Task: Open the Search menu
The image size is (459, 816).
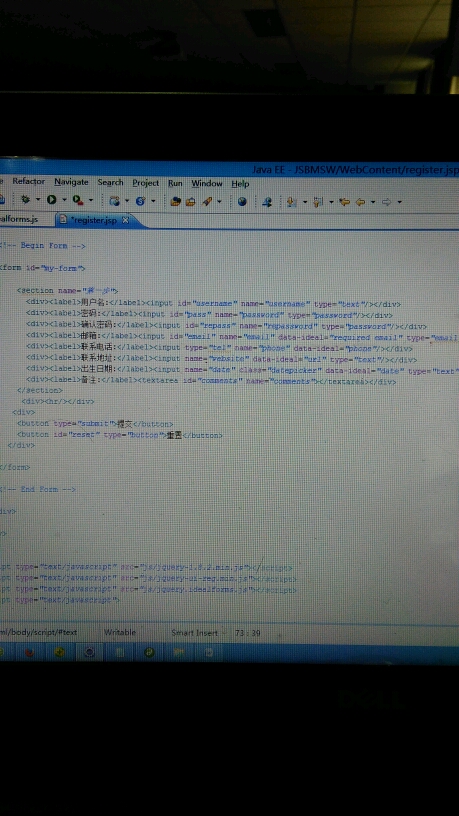Action: tap(110, 183)
